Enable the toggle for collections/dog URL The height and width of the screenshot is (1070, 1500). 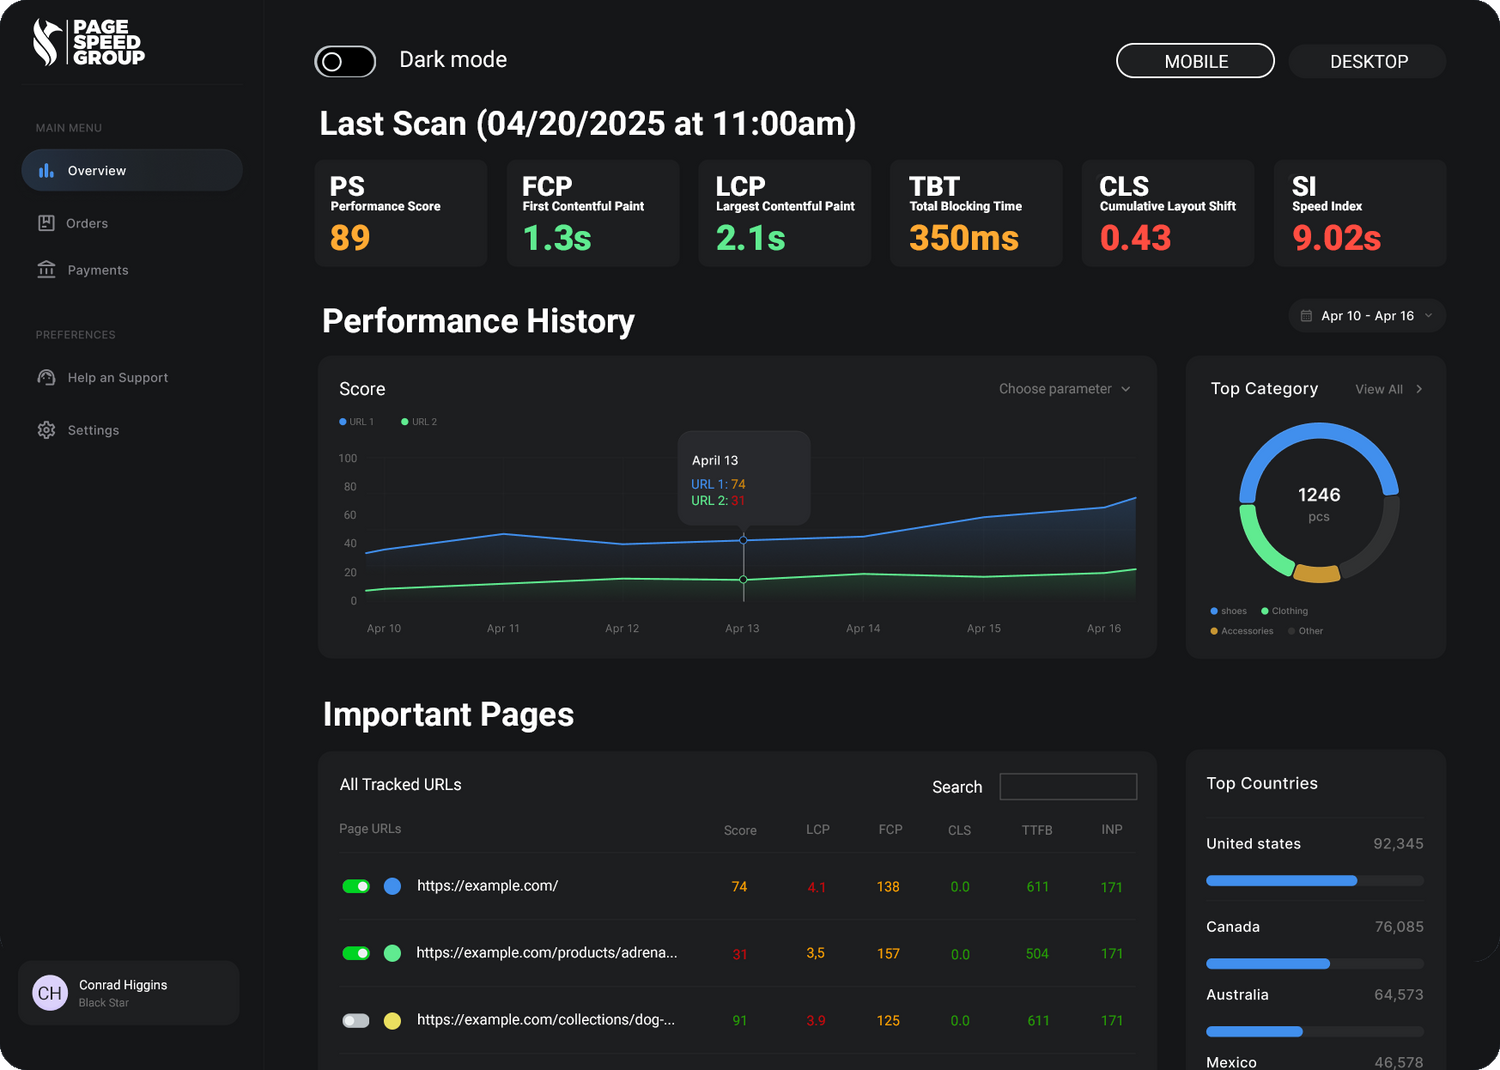pos(356,1020)
